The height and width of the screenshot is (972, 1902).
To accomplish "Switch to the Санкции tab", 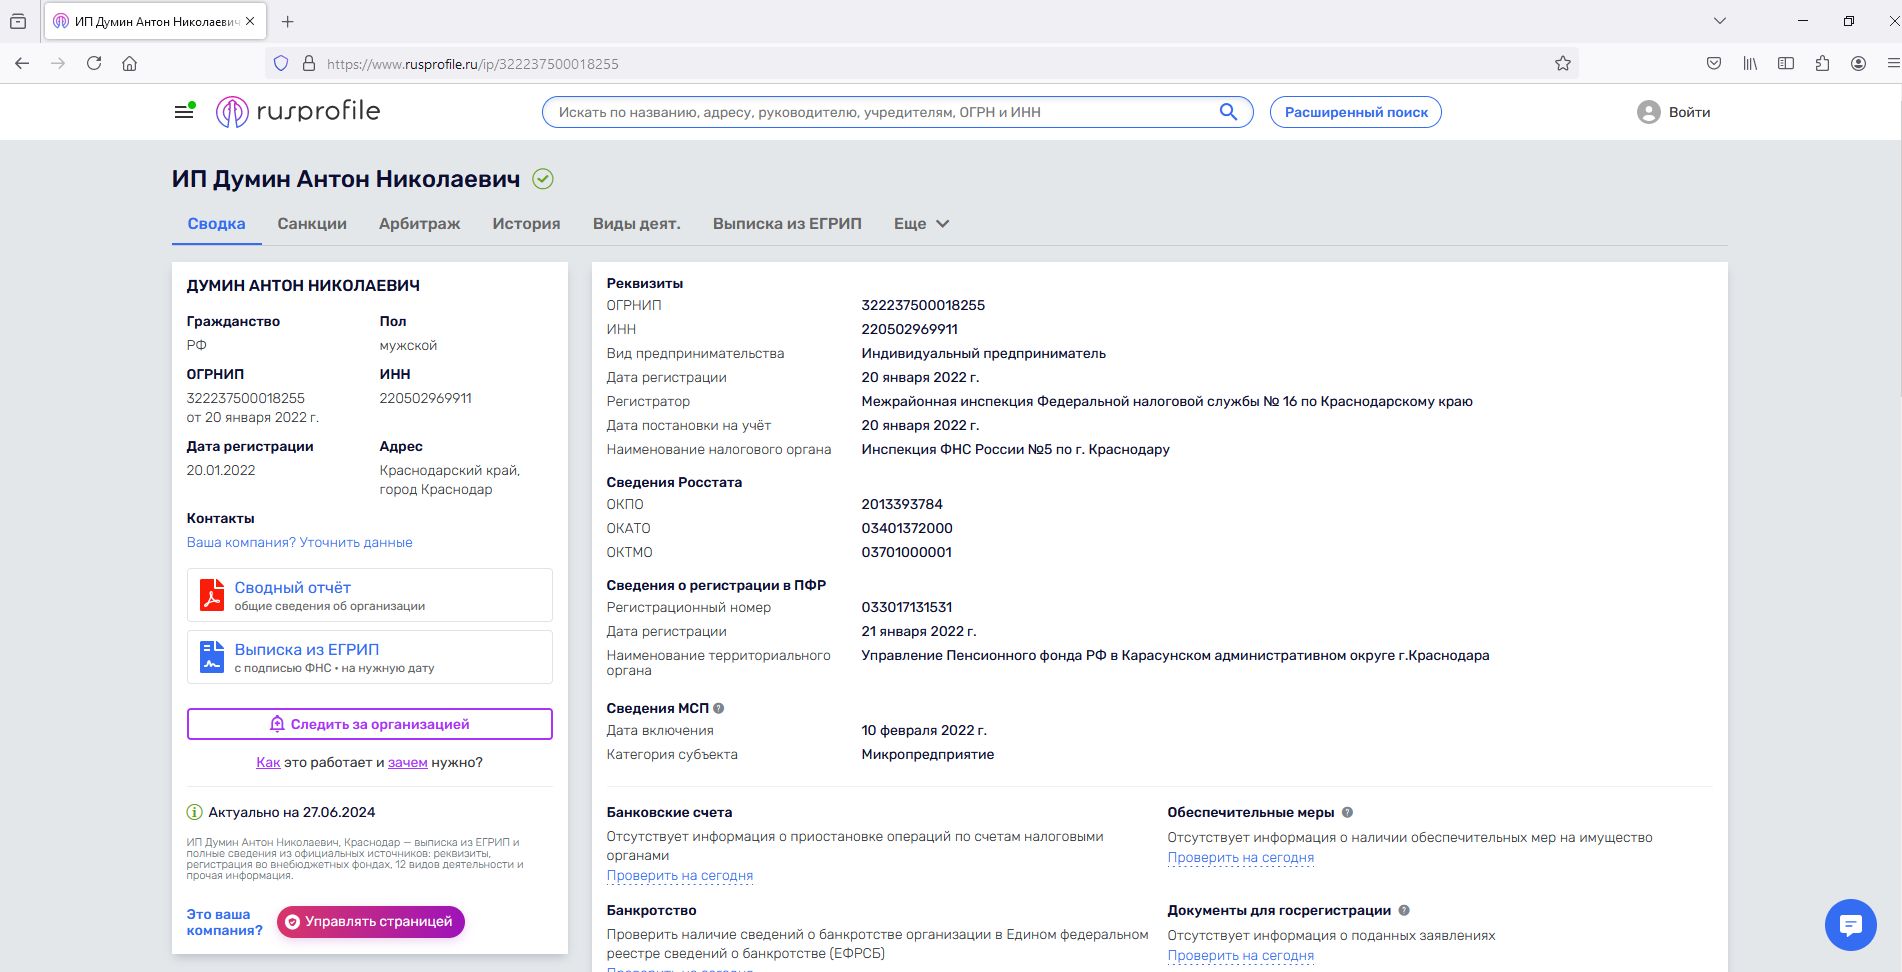I will pos(312,224).
